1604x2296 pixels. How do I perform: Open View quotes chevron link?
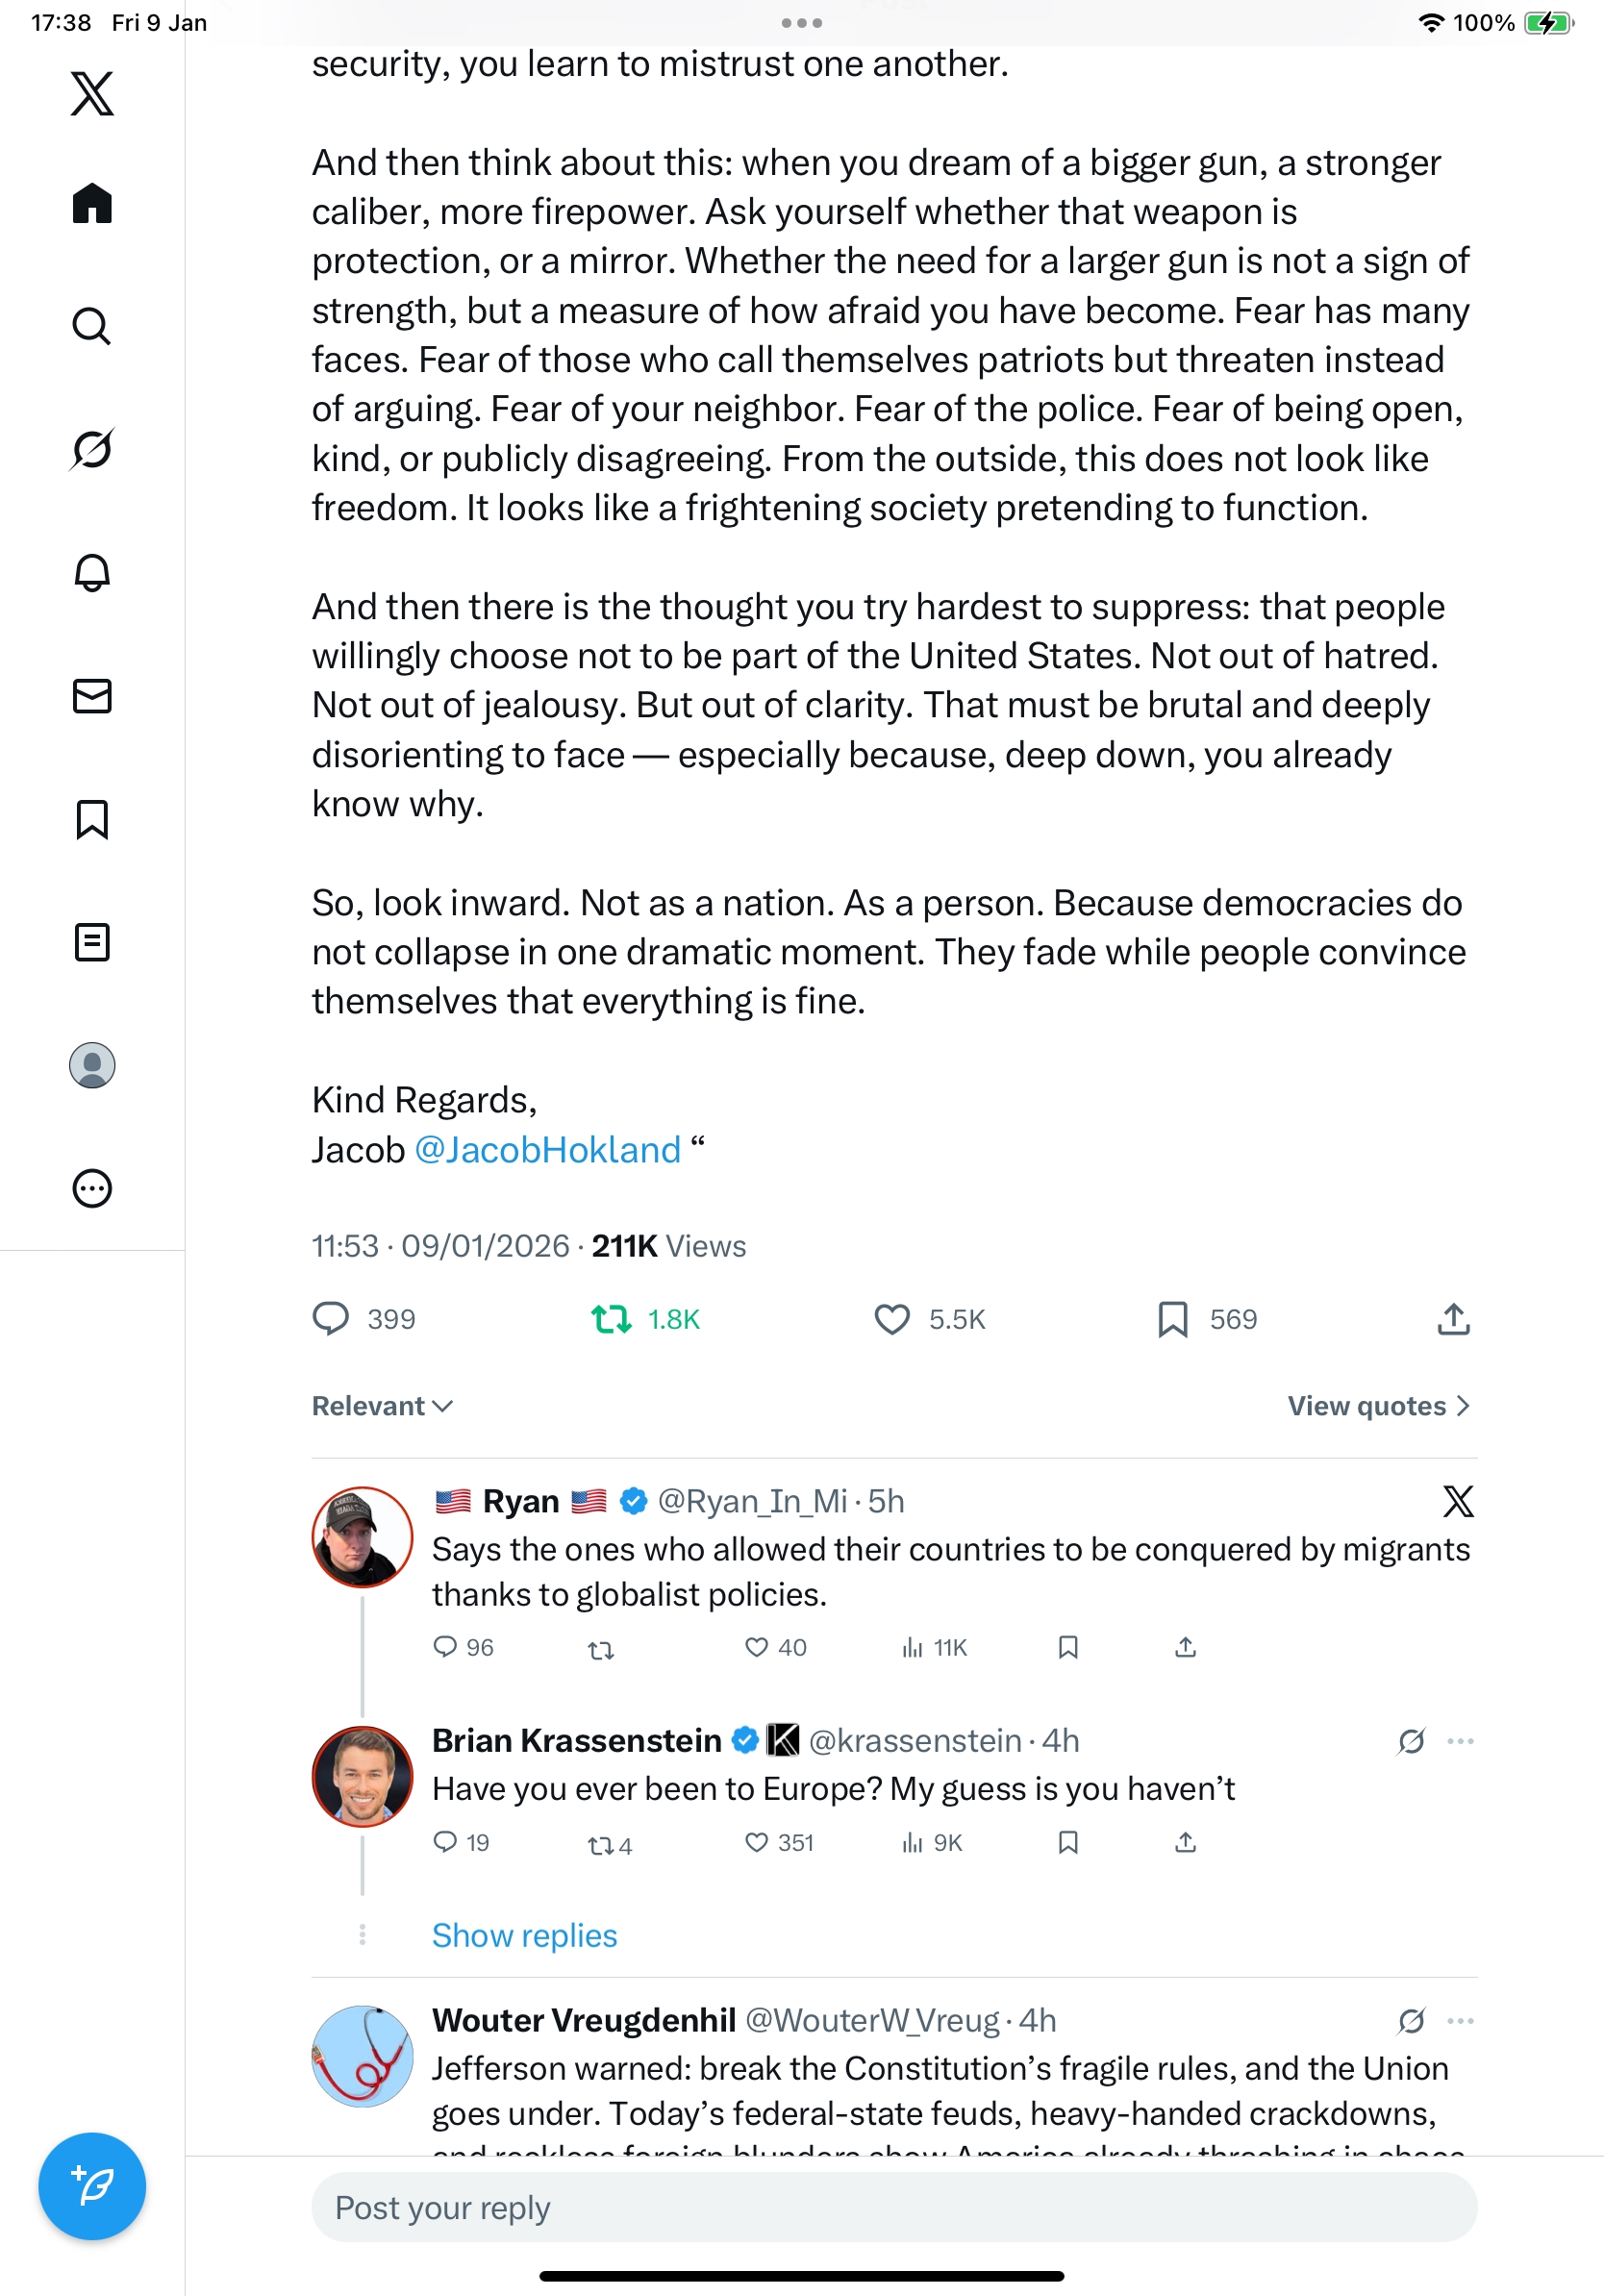1378,1406
